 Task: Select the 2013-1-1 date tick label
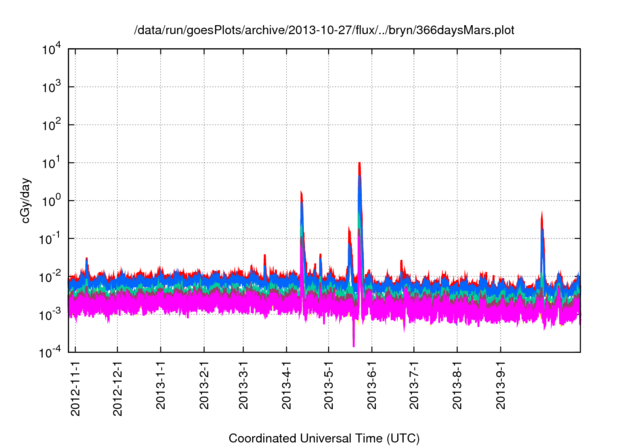point(161,390)
